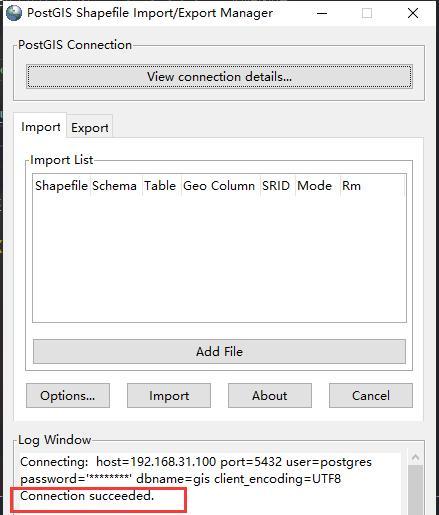Select the Table column header
This screenshot has width=439, height=515.
point(160,186)
